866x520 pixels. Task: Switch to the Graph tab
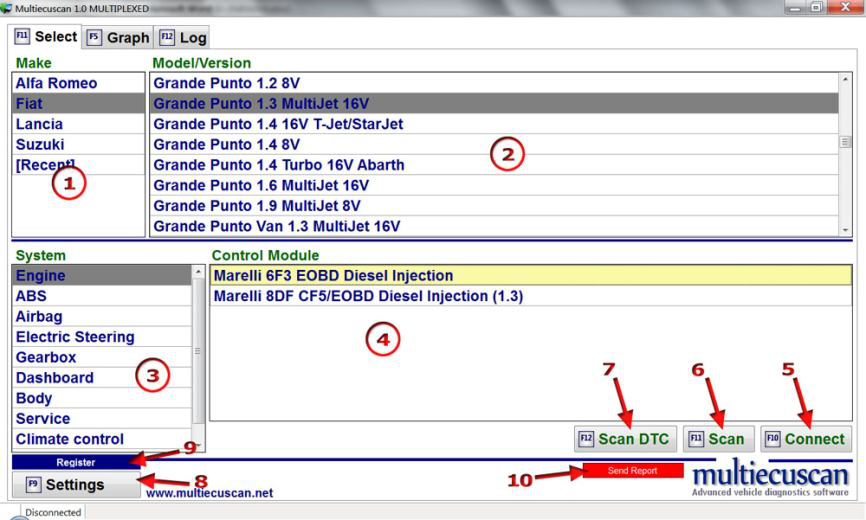pyautogui.click(x=118, y=38)
